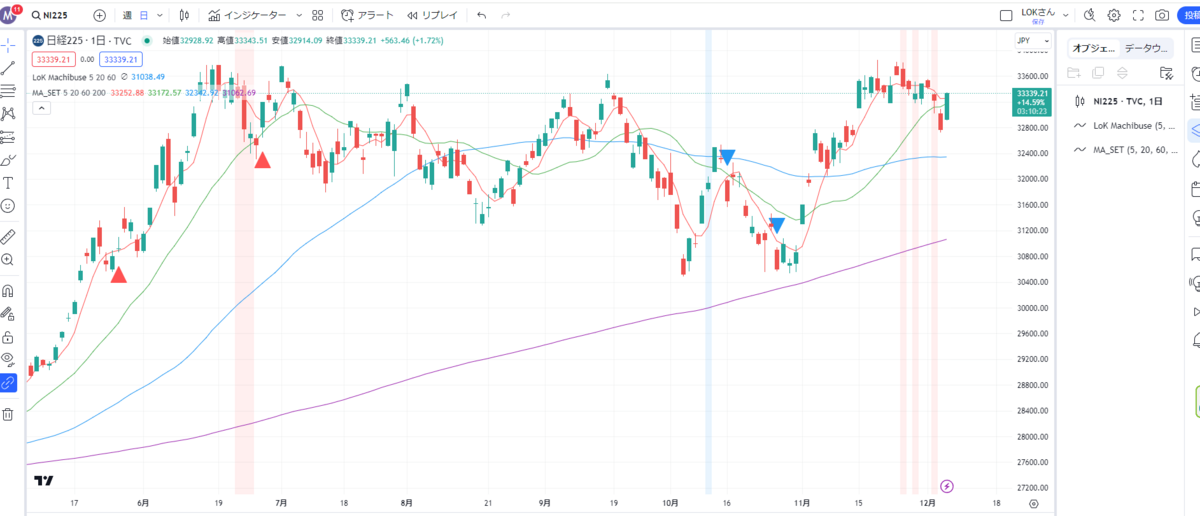
Task: Open the arrange order icon in object tree
Action: pyautogui.click(x=1122, y=73)
